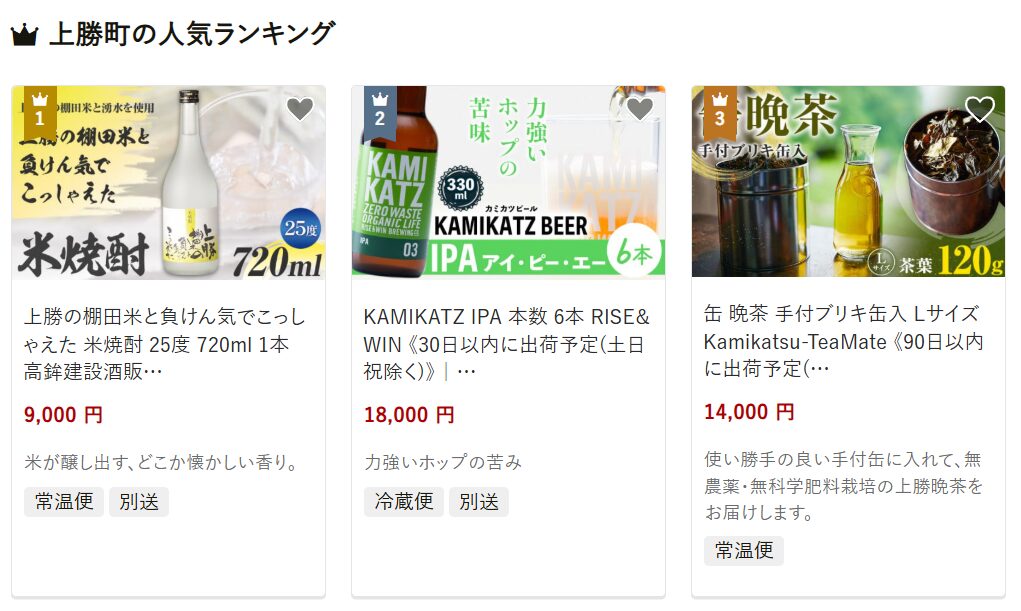Screen dimensions: 1021x611
Task: Select 常温便 tag on the shochu card
Action: (64, 502)
